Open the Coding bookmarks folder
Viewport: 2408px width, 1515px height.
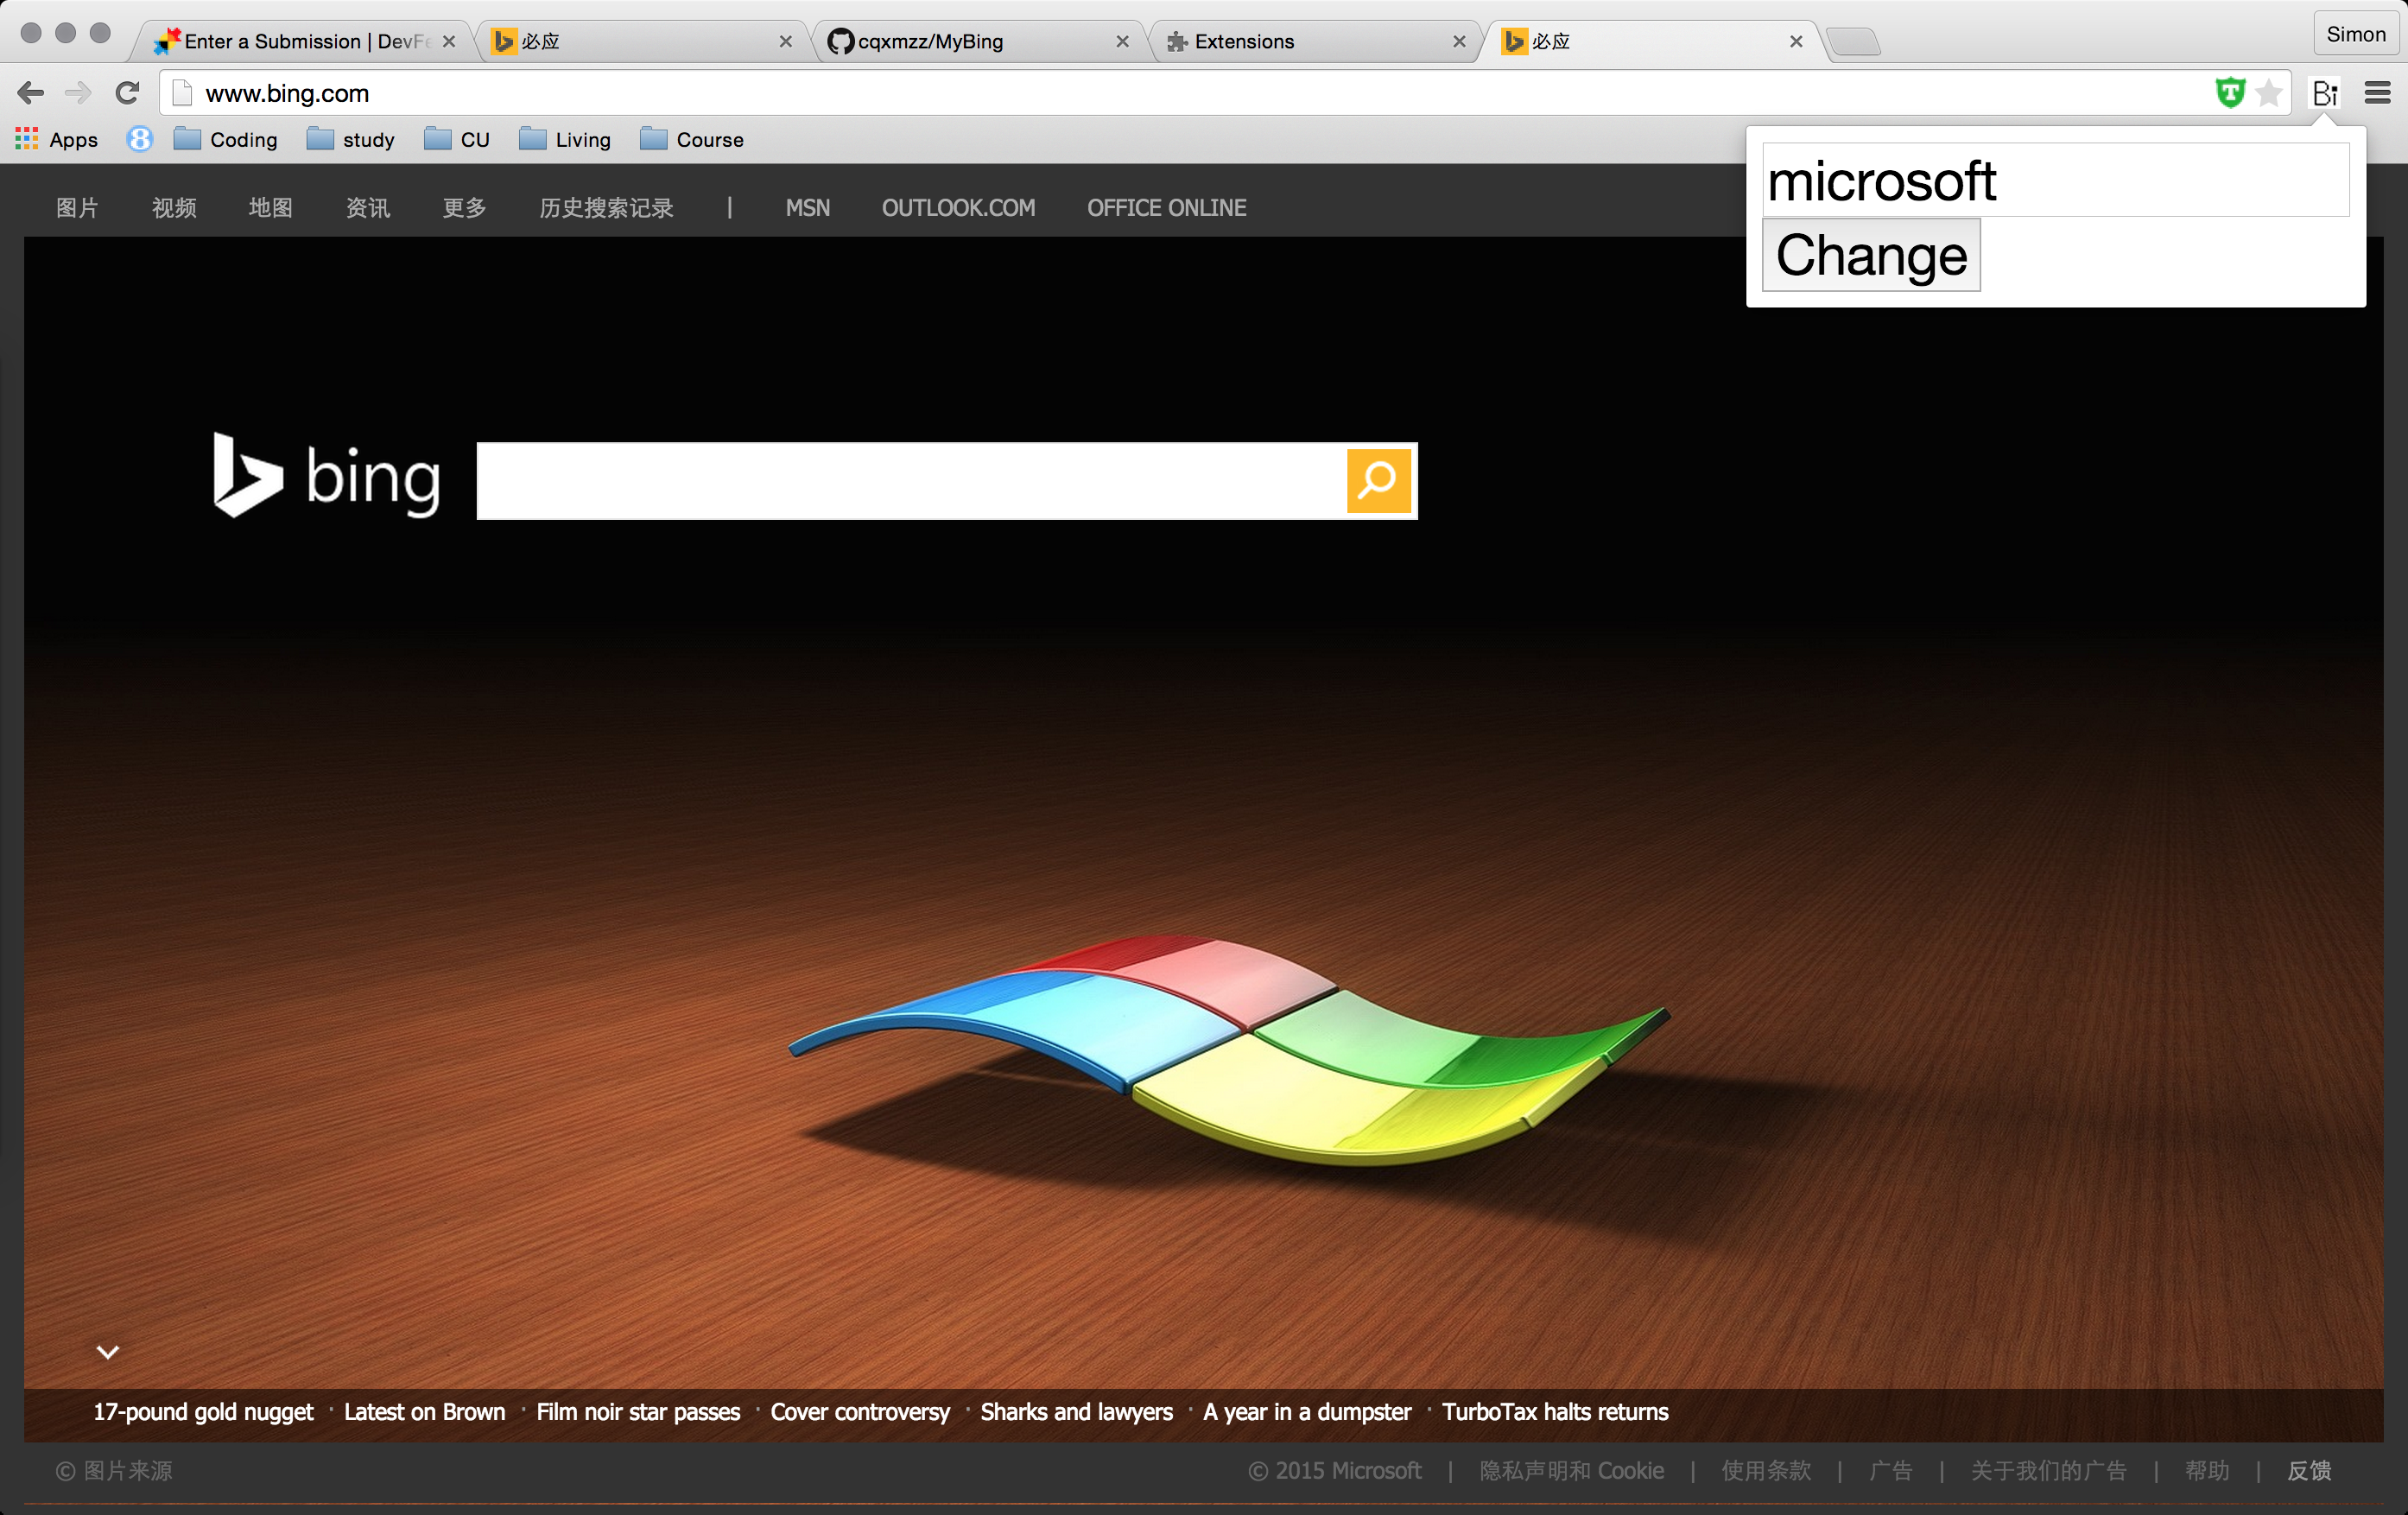coord(226,140)
